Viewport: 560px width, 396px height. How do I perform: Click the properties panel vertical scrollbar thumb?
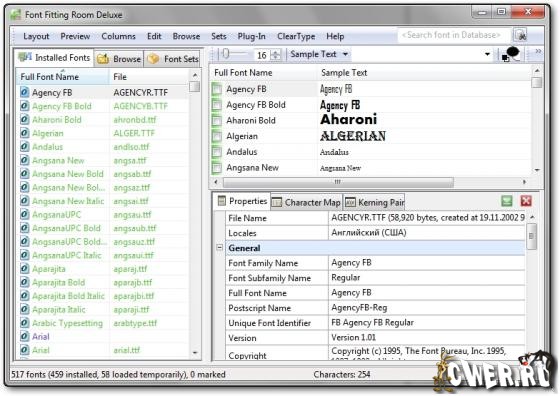click(531, 236)
